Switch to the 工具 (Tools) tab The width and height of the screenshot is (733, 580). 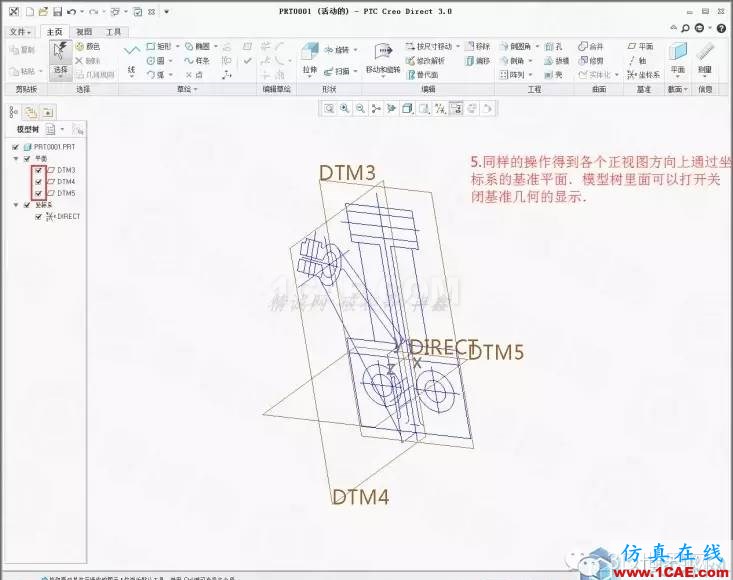(113, 32)
